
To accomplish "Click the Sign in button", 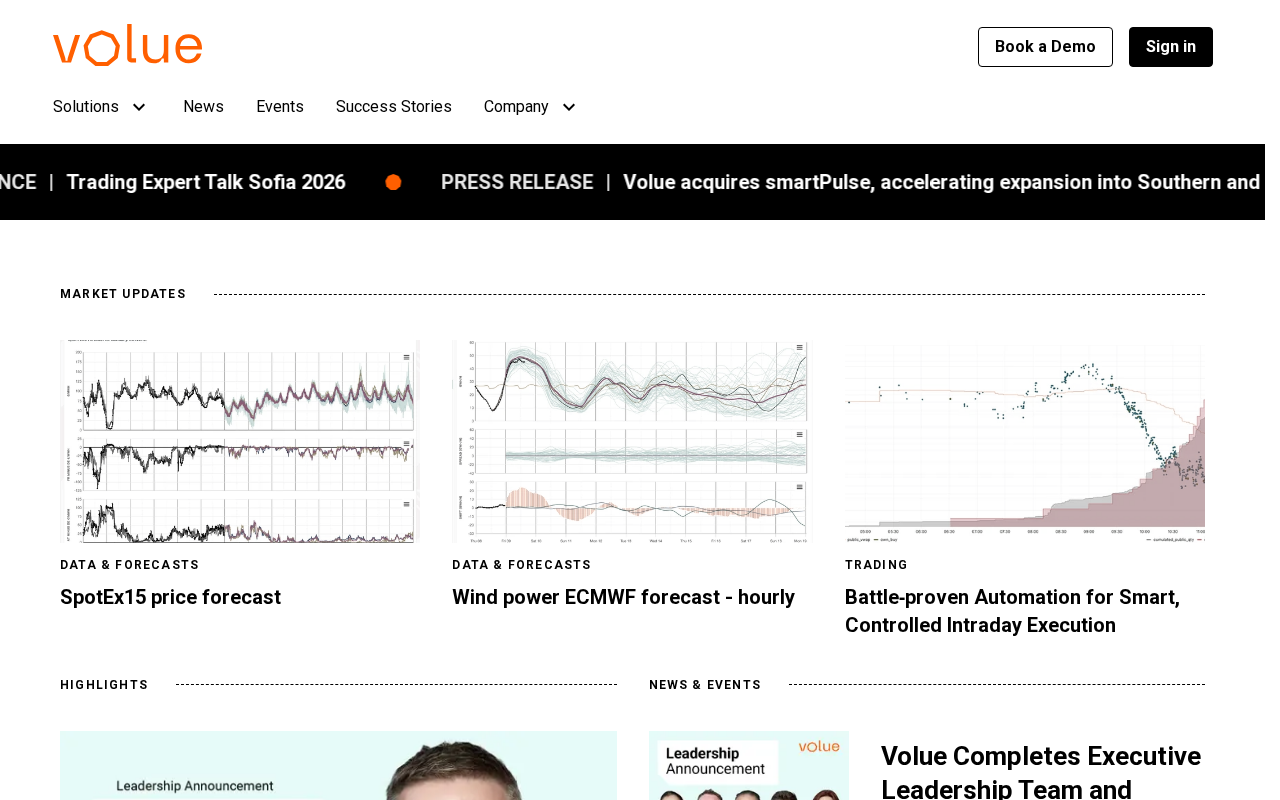I will (x=1171, y=47).
